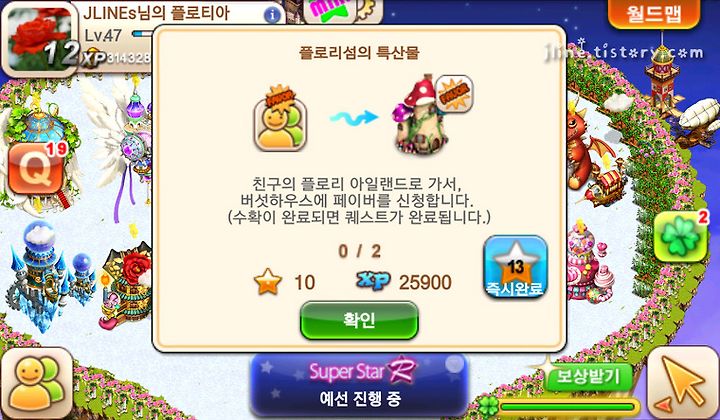Select the orange arrow cursor tool
The width and height of the screenshot is (720, 420).
pyautogui.click(x=682, y=383)
